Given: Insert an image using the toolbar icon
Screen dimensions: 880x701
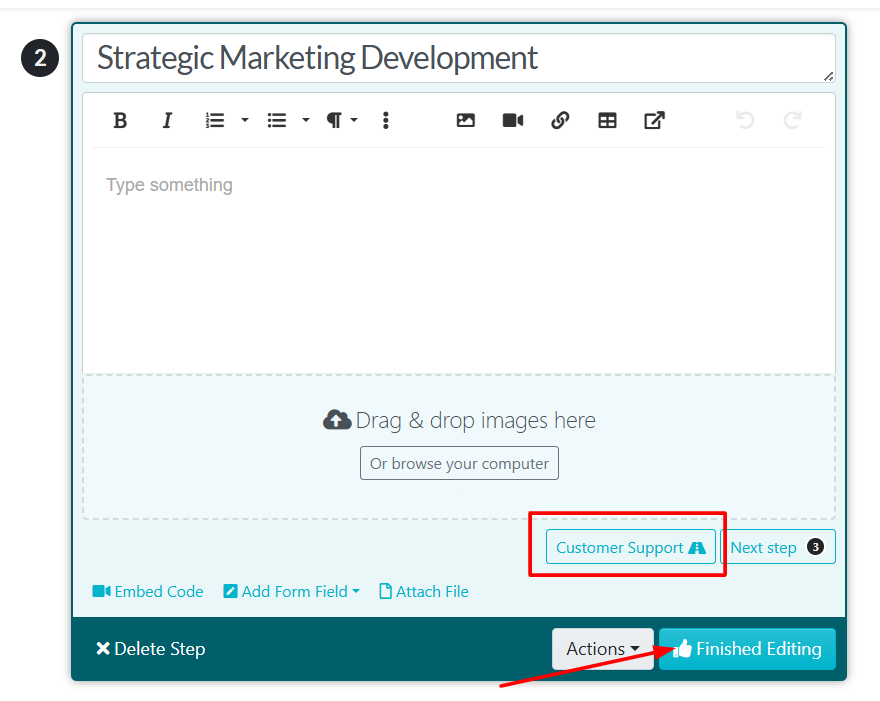Looking at the screenshot, I should tap(465, 121).
